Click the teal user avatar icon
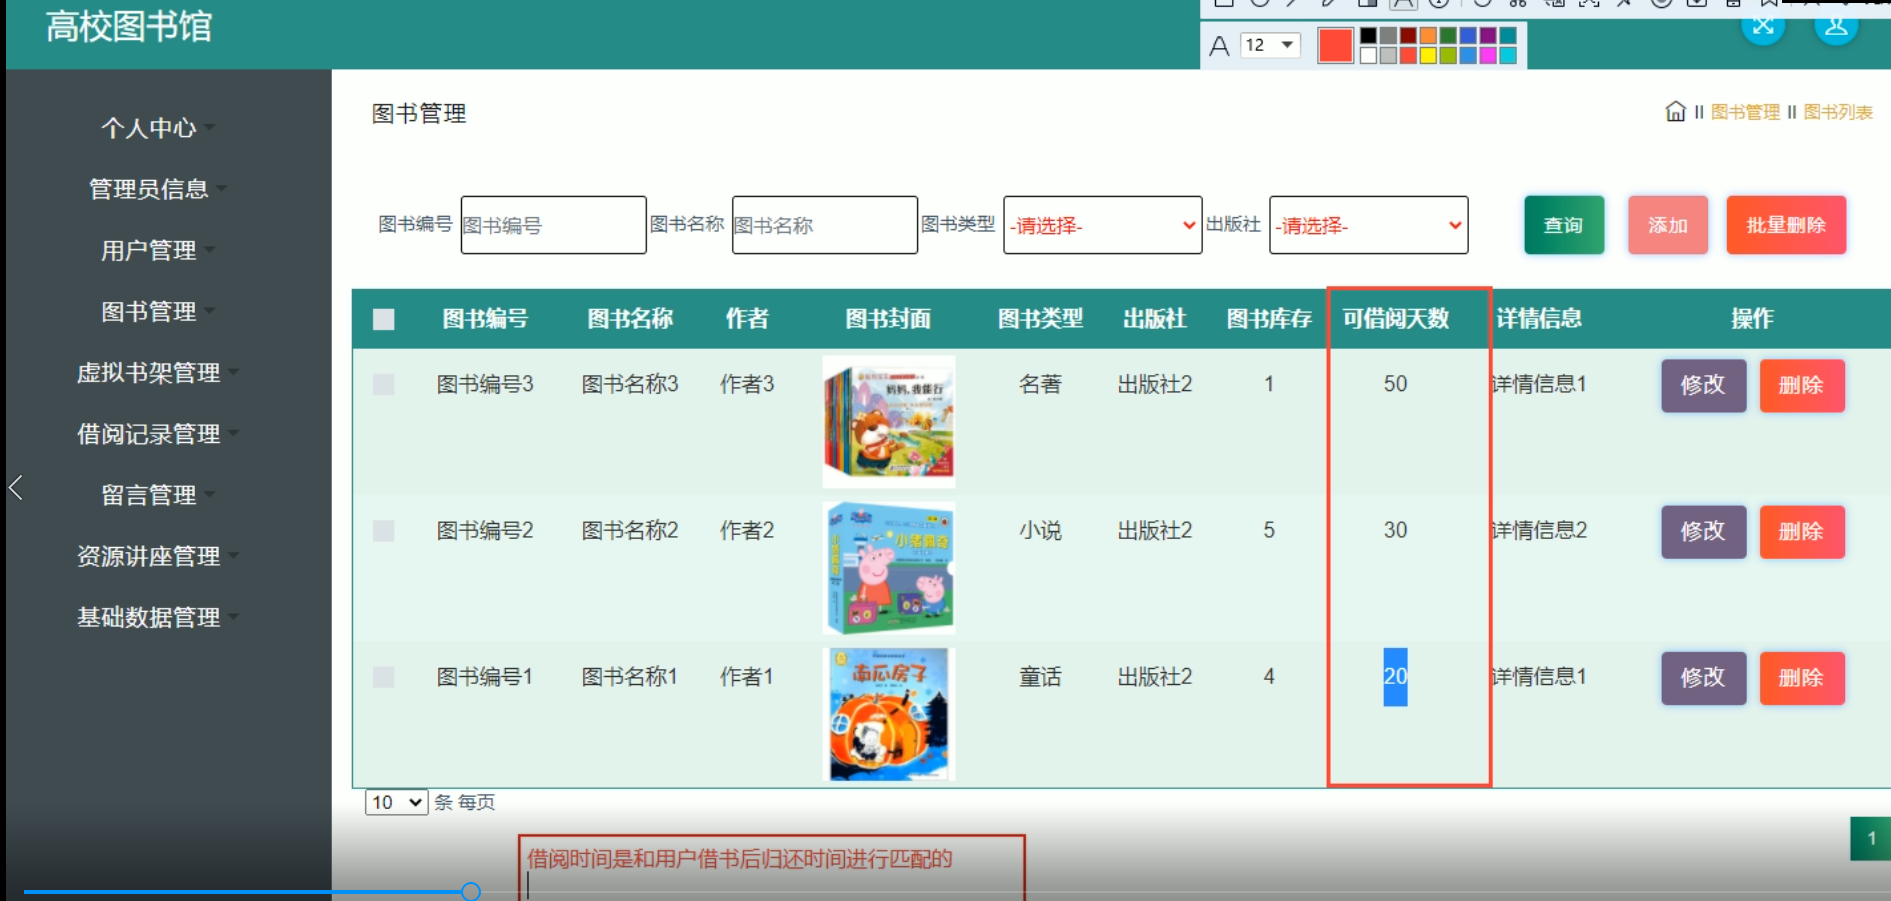1891x901 pixels. pos(1837,27)
